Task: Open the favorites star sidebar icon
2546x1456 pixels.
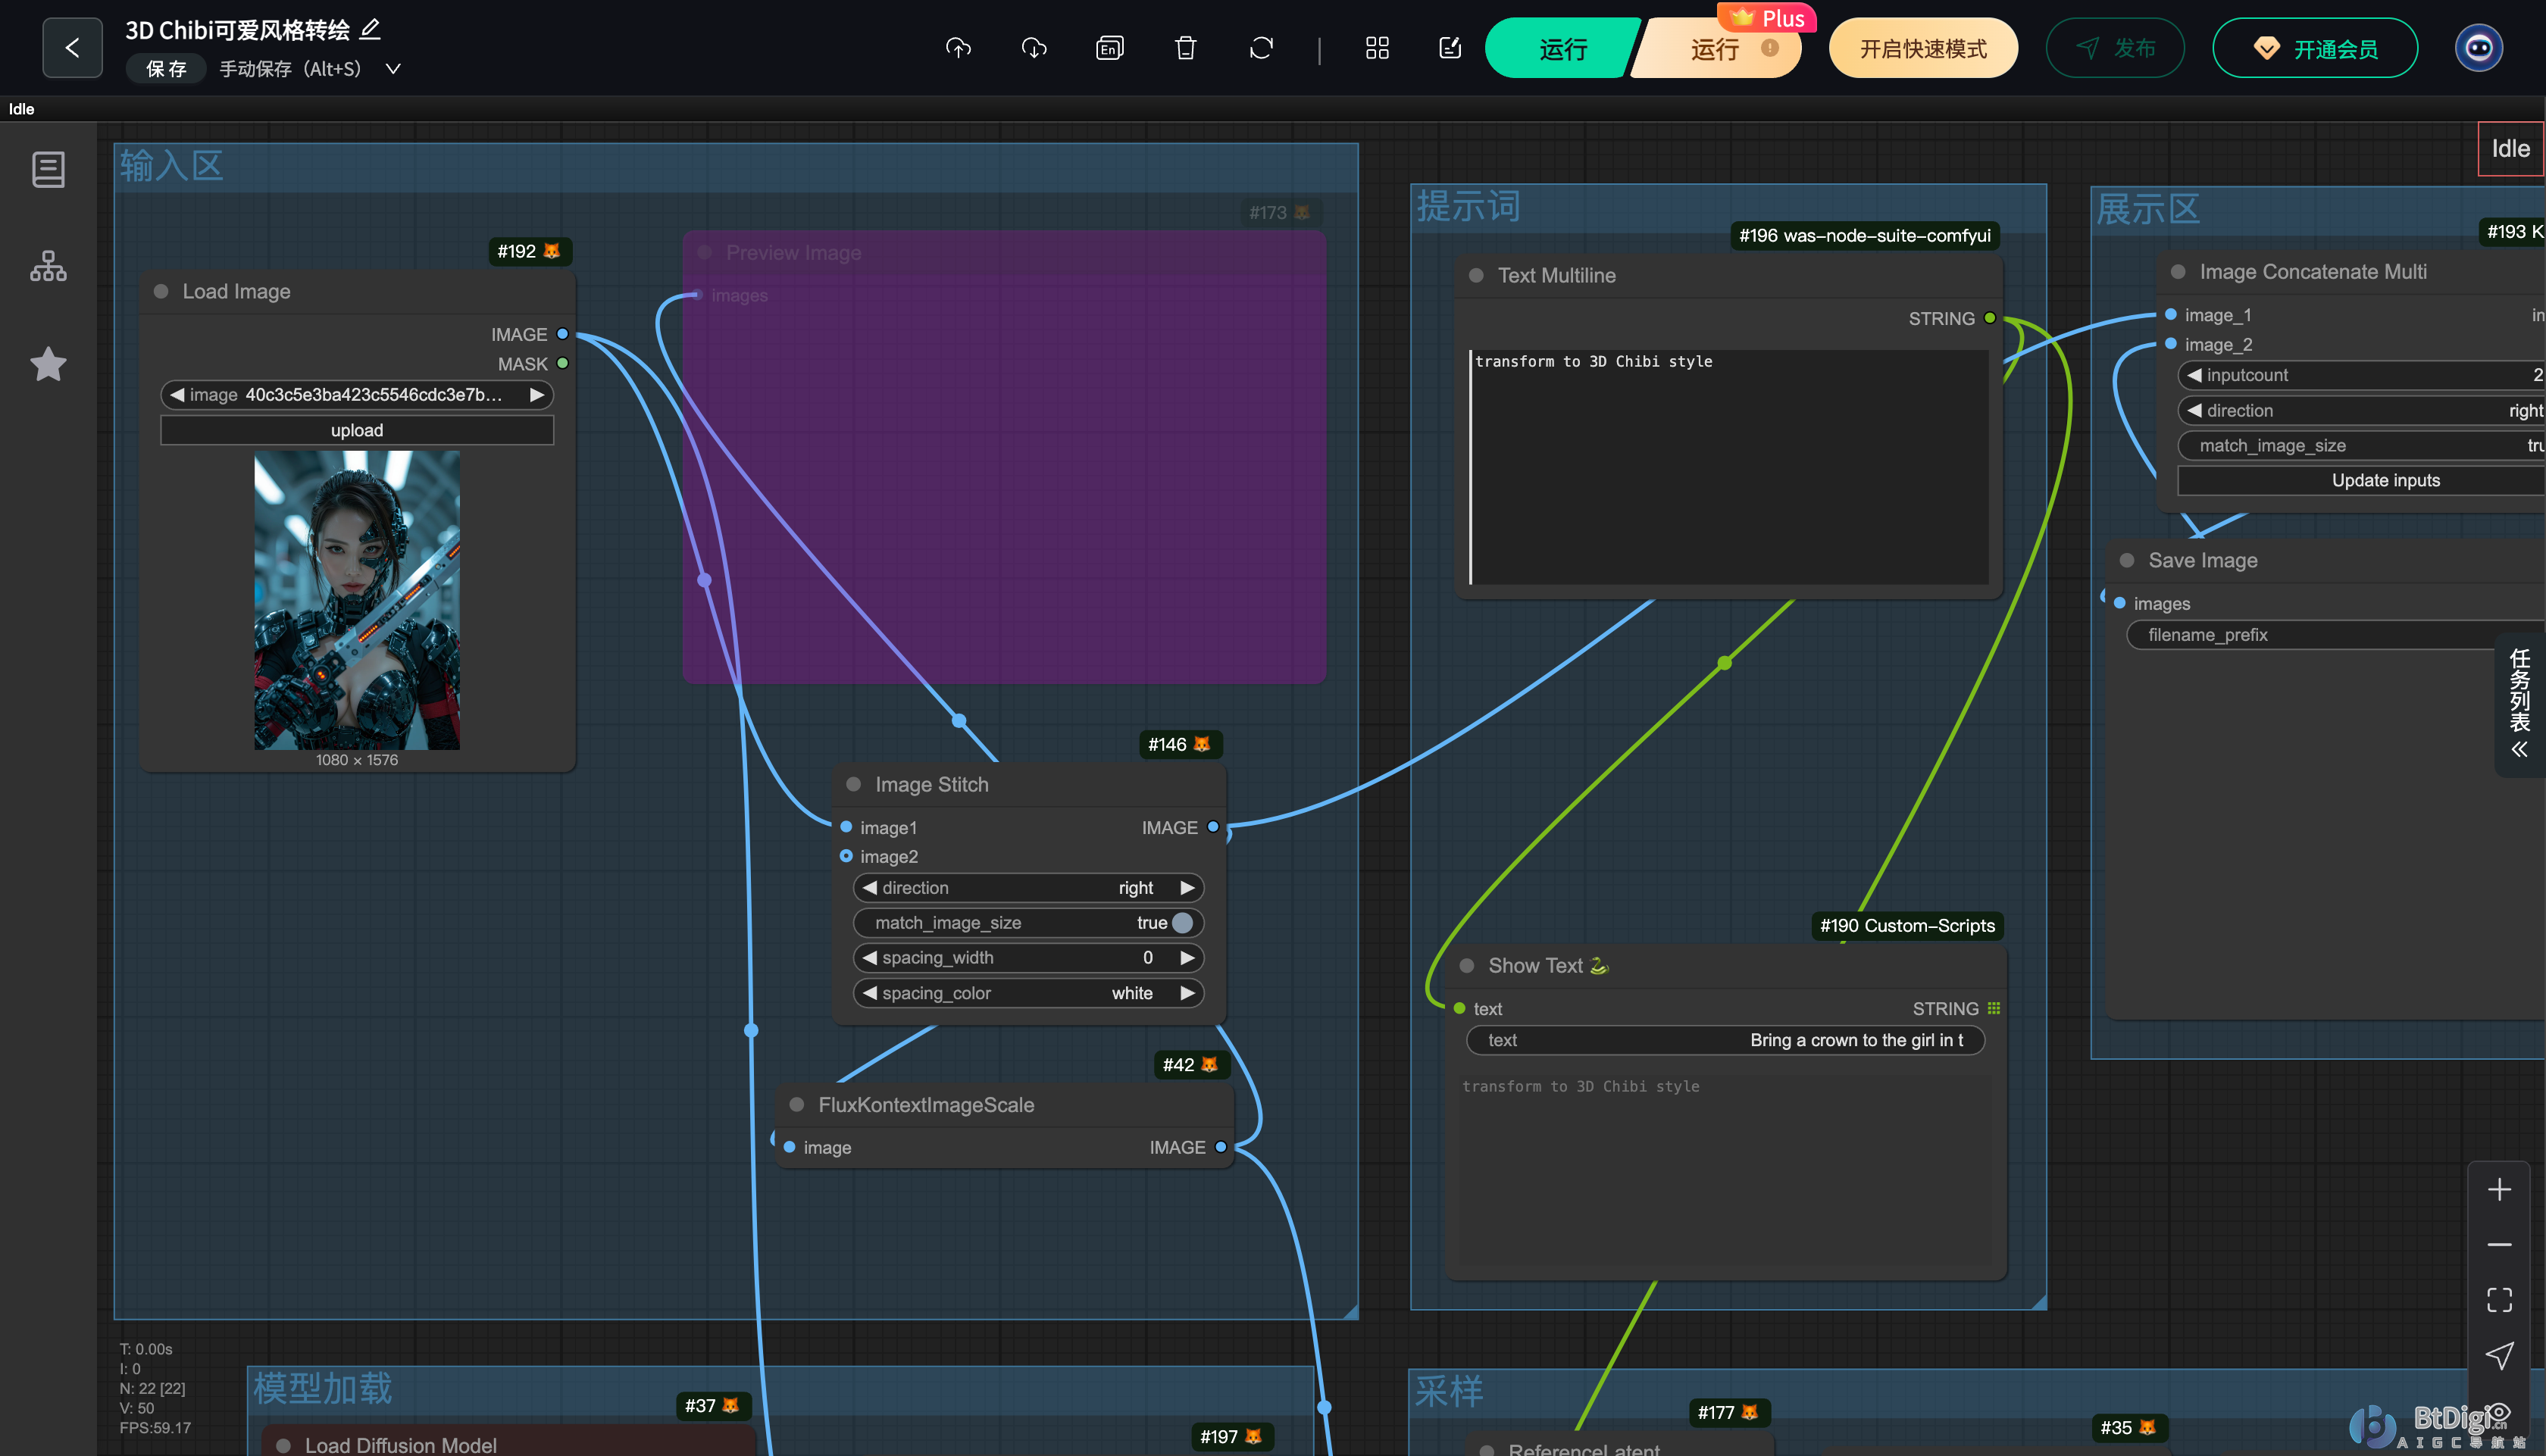Action: click(x=48, y=364)
